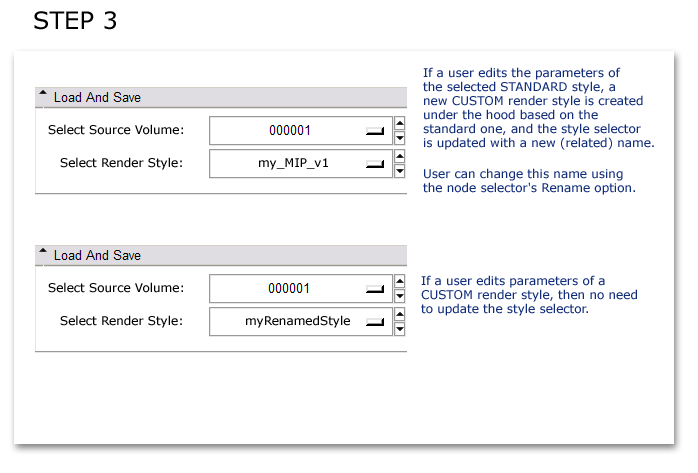Screen dimensions: 698x473
Task: Click menu indicator icon in first panel's 000001 box
Action: pyautogui.click(x=375, y=131)
